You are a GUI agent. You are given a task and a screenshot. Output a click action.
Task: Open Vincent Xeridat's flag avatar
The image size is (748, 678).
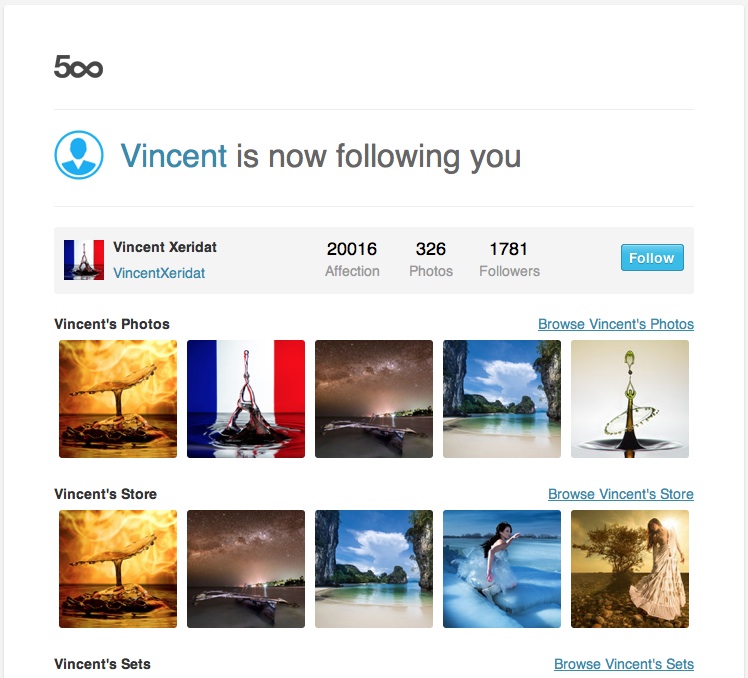pos(84,259)
